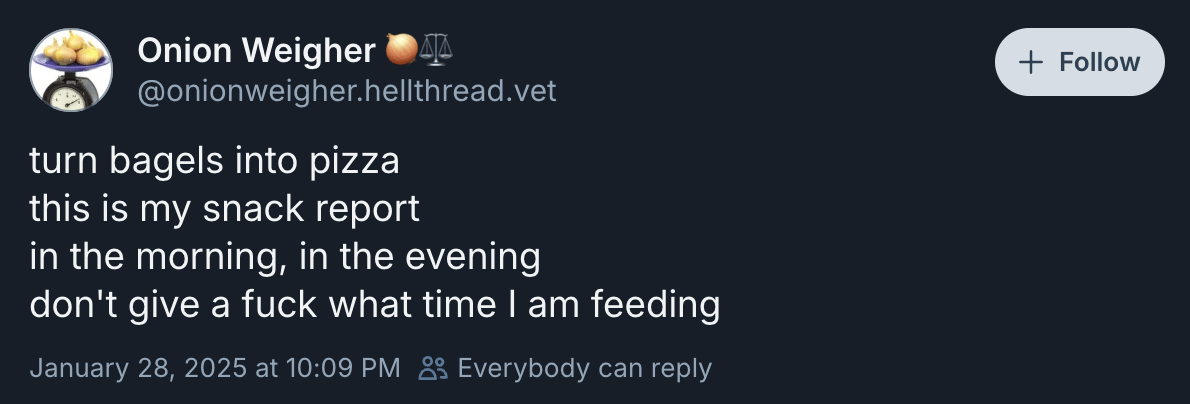Image resolution: width=1190 pixels, height=404 pixels.
Task: Click the plus icon in Follow
Action: pos(1030,62)
